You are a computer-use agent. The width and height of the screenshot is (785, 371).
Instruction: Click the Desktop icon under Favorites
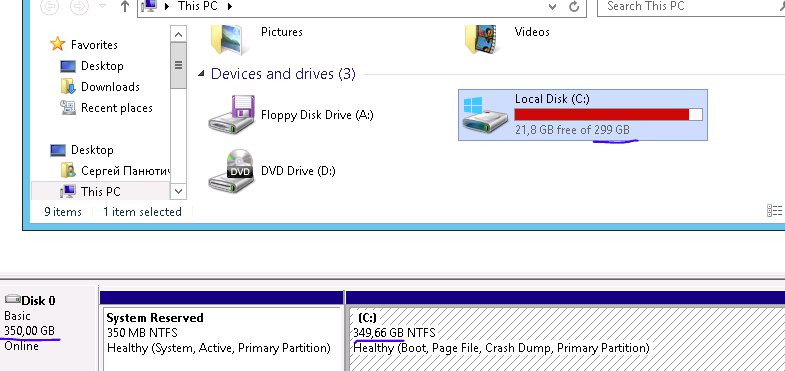pos(68,66)
